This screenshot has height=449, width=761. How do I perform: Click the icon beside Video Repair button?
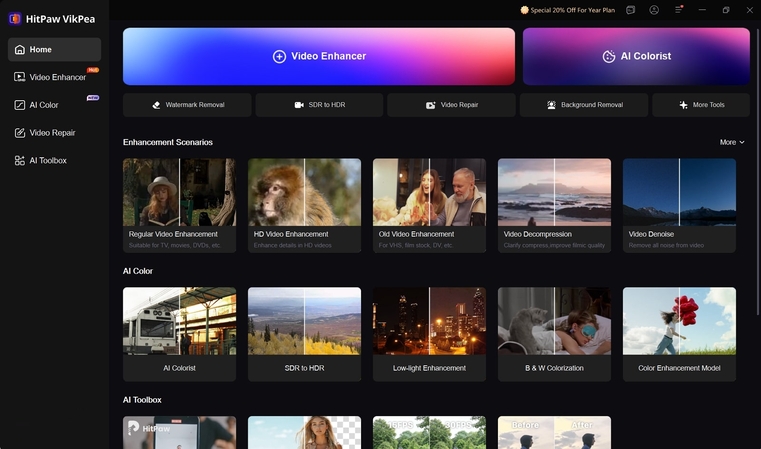pos(430,105)
